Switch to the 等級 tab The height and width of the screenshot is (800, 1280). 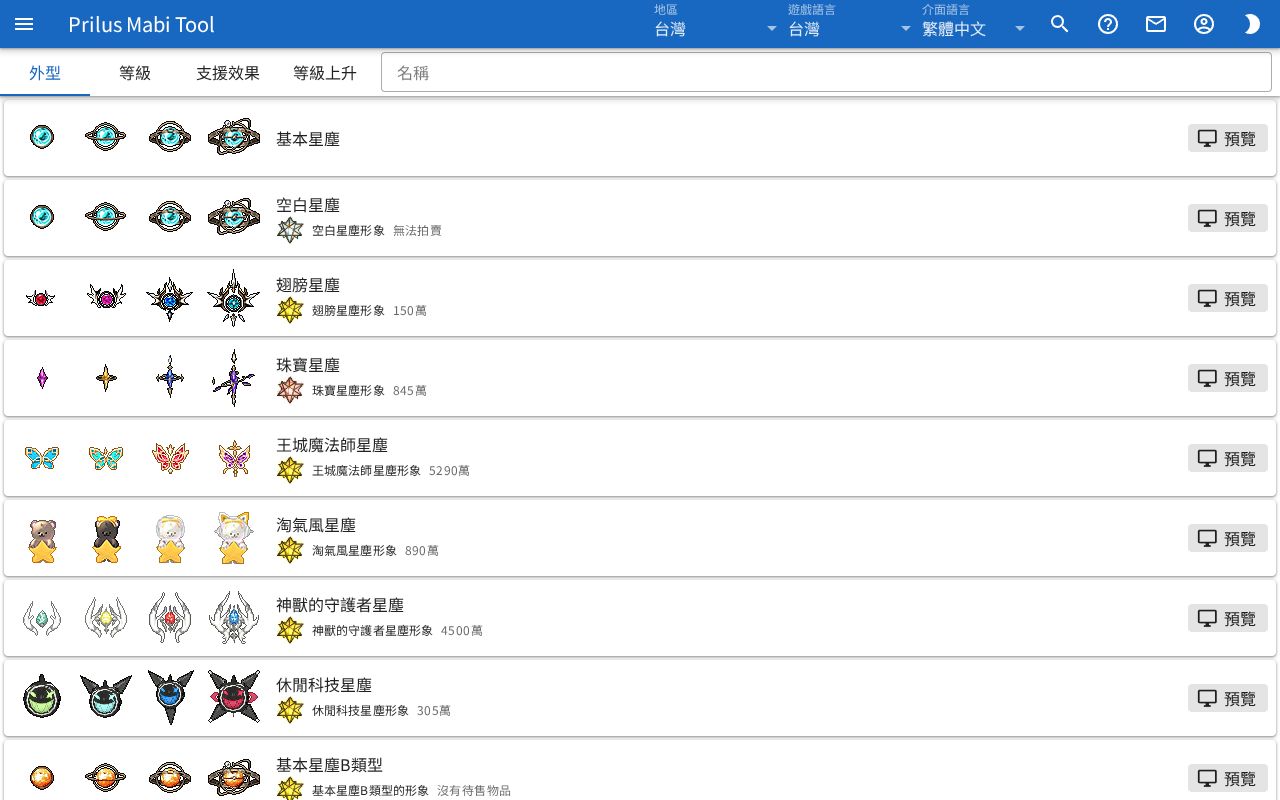[x=135, y=72]
